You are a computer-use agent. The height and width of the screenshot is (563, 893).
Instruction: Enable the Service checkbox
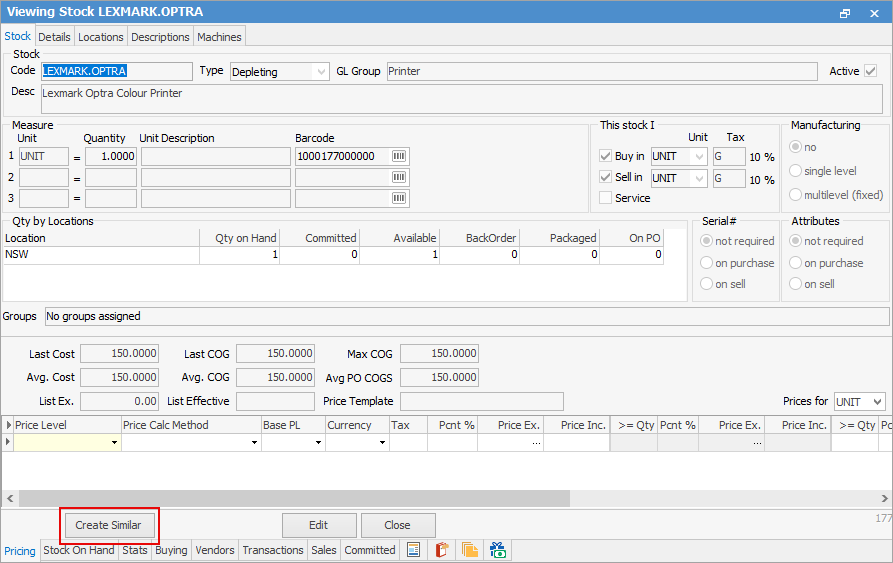[x=605, y=198]
